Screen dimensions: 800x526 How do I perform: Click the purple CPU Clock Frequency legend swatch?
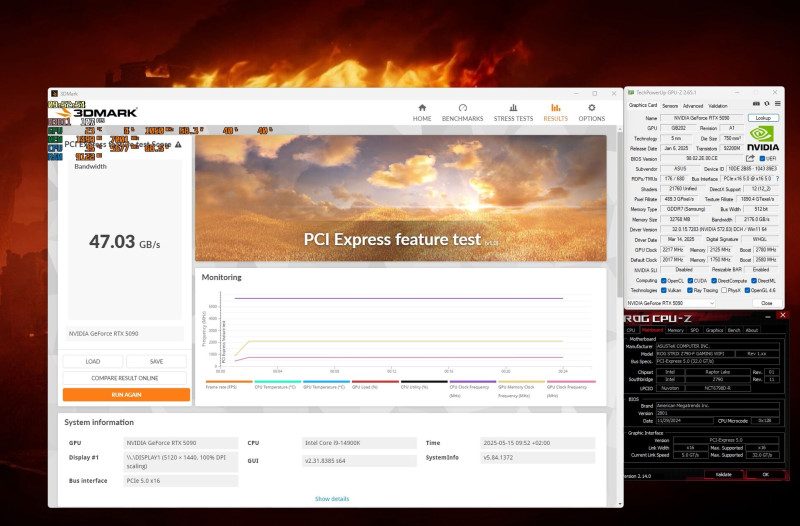click(x=472, y=382)
